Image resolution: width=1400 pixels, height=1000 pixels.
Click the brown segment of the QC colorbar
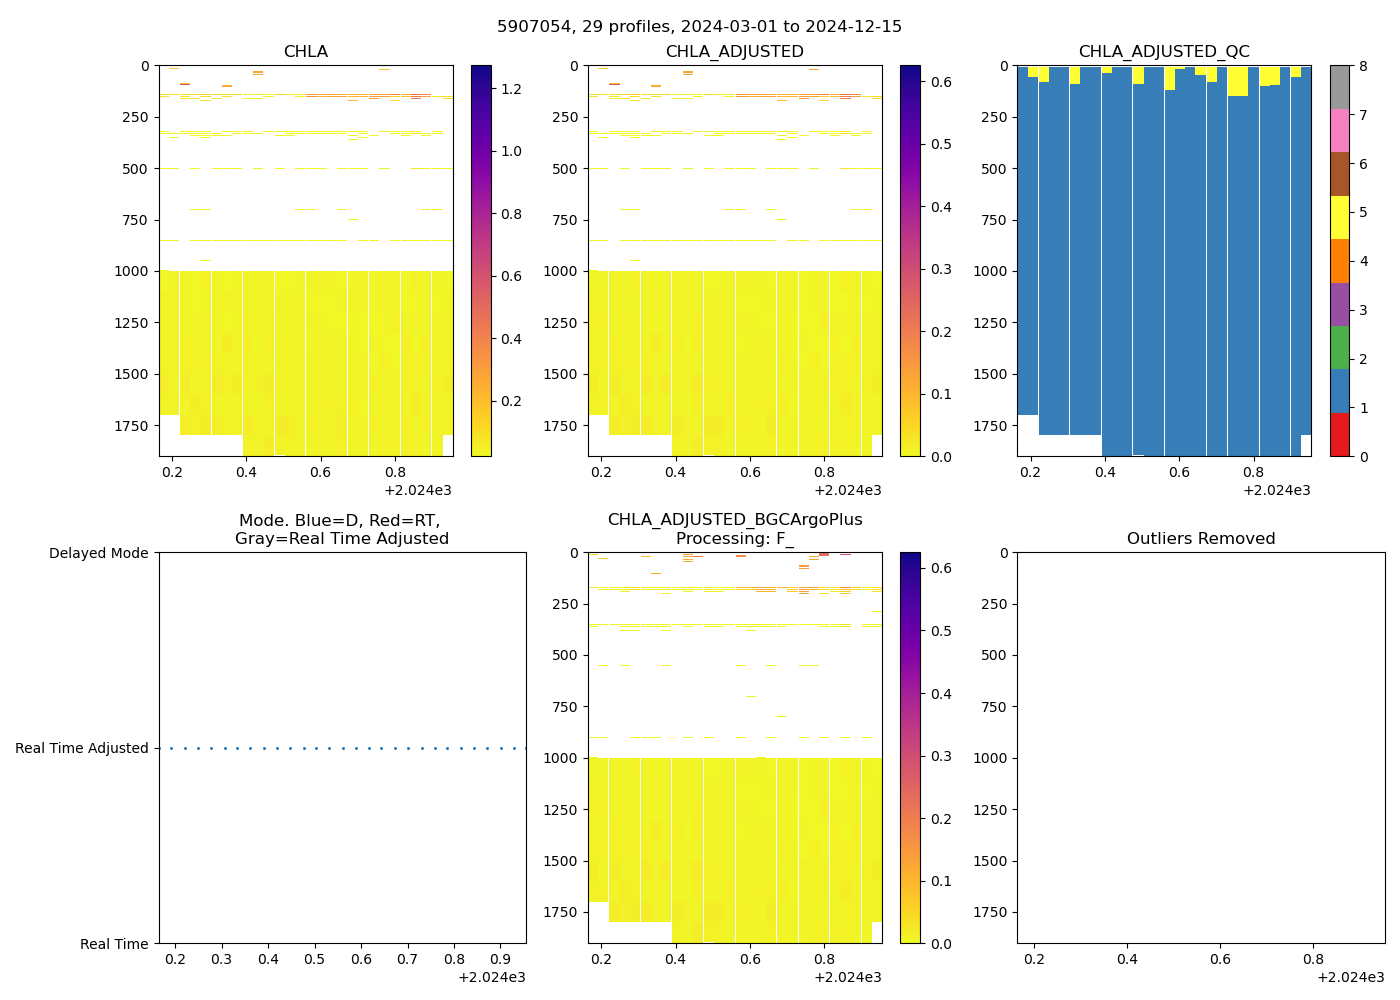1340,174
